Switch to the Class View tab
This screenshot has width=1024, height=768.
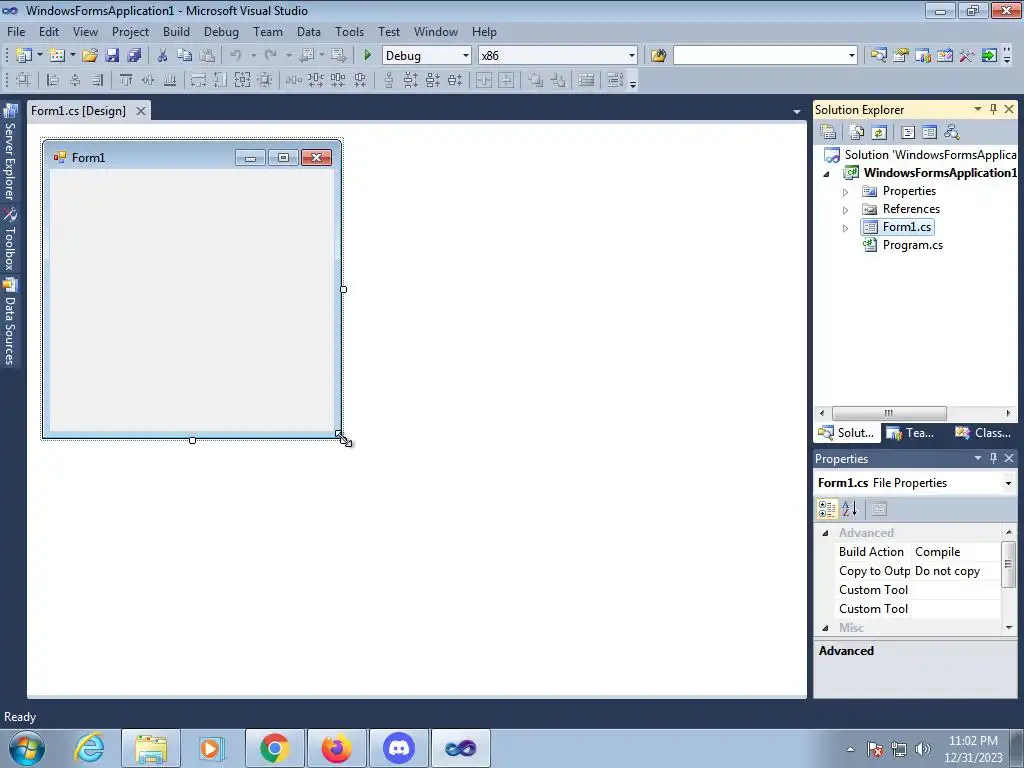(x=982, y=432)
